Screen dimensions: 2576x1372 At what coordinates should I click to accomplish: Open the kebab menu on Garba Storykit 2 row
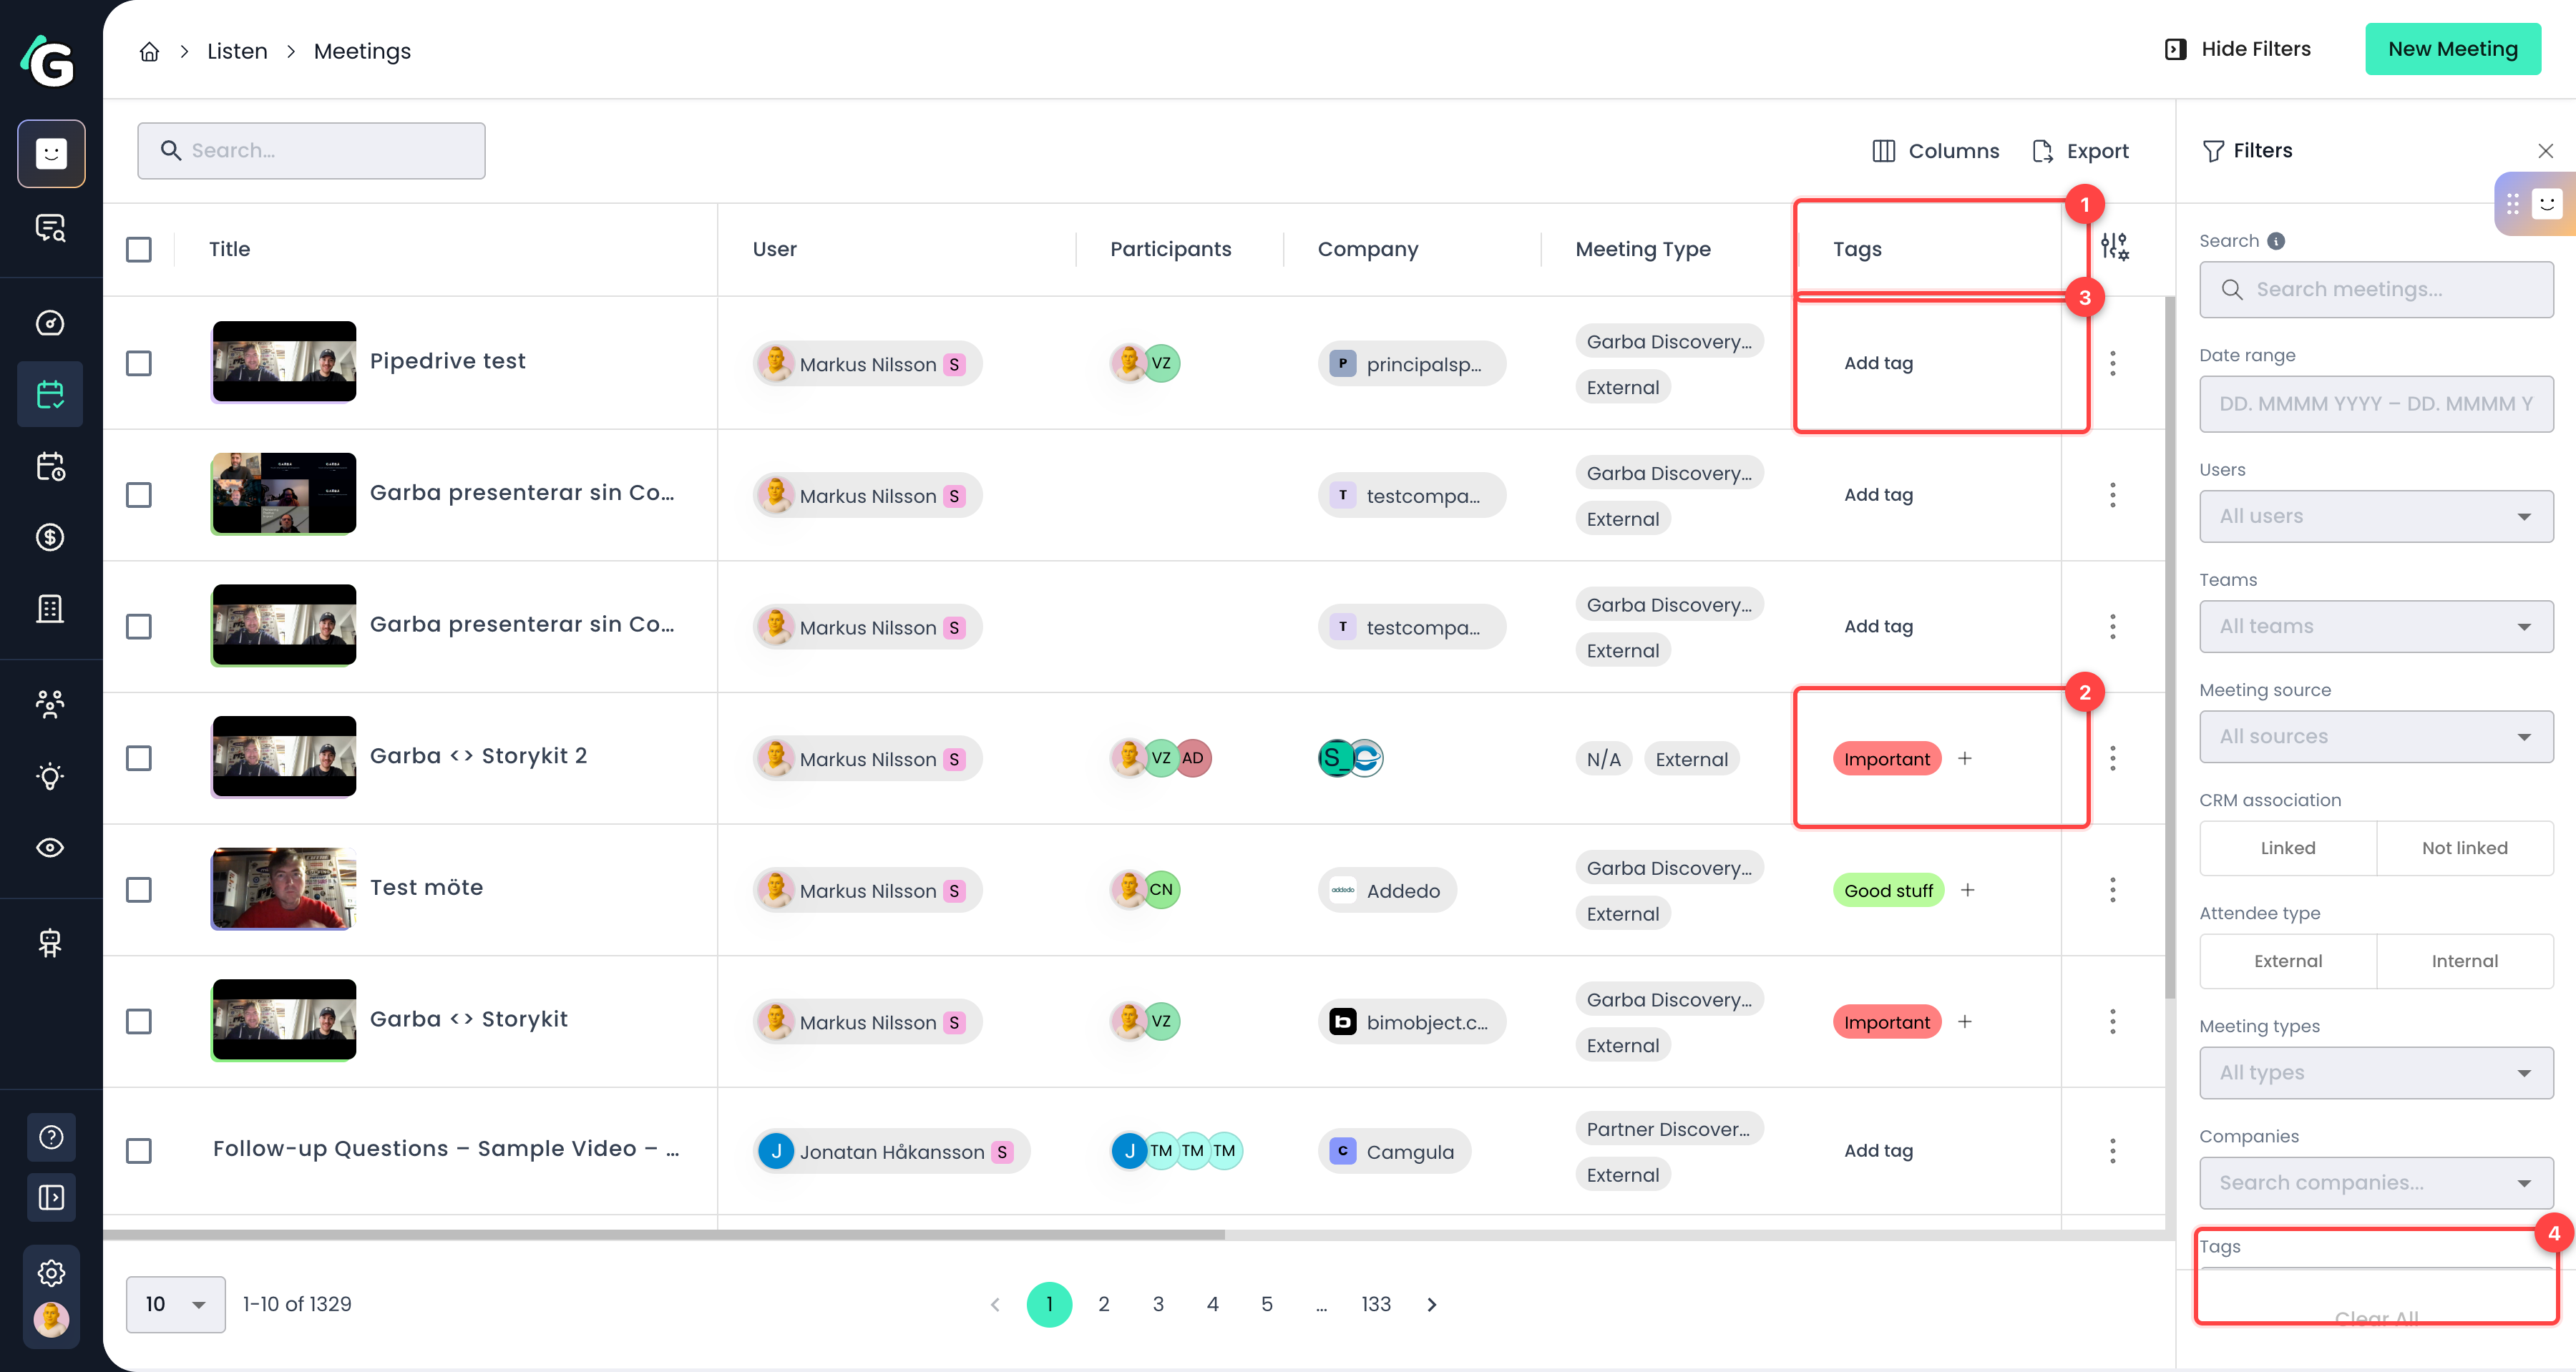(2113, 758)
